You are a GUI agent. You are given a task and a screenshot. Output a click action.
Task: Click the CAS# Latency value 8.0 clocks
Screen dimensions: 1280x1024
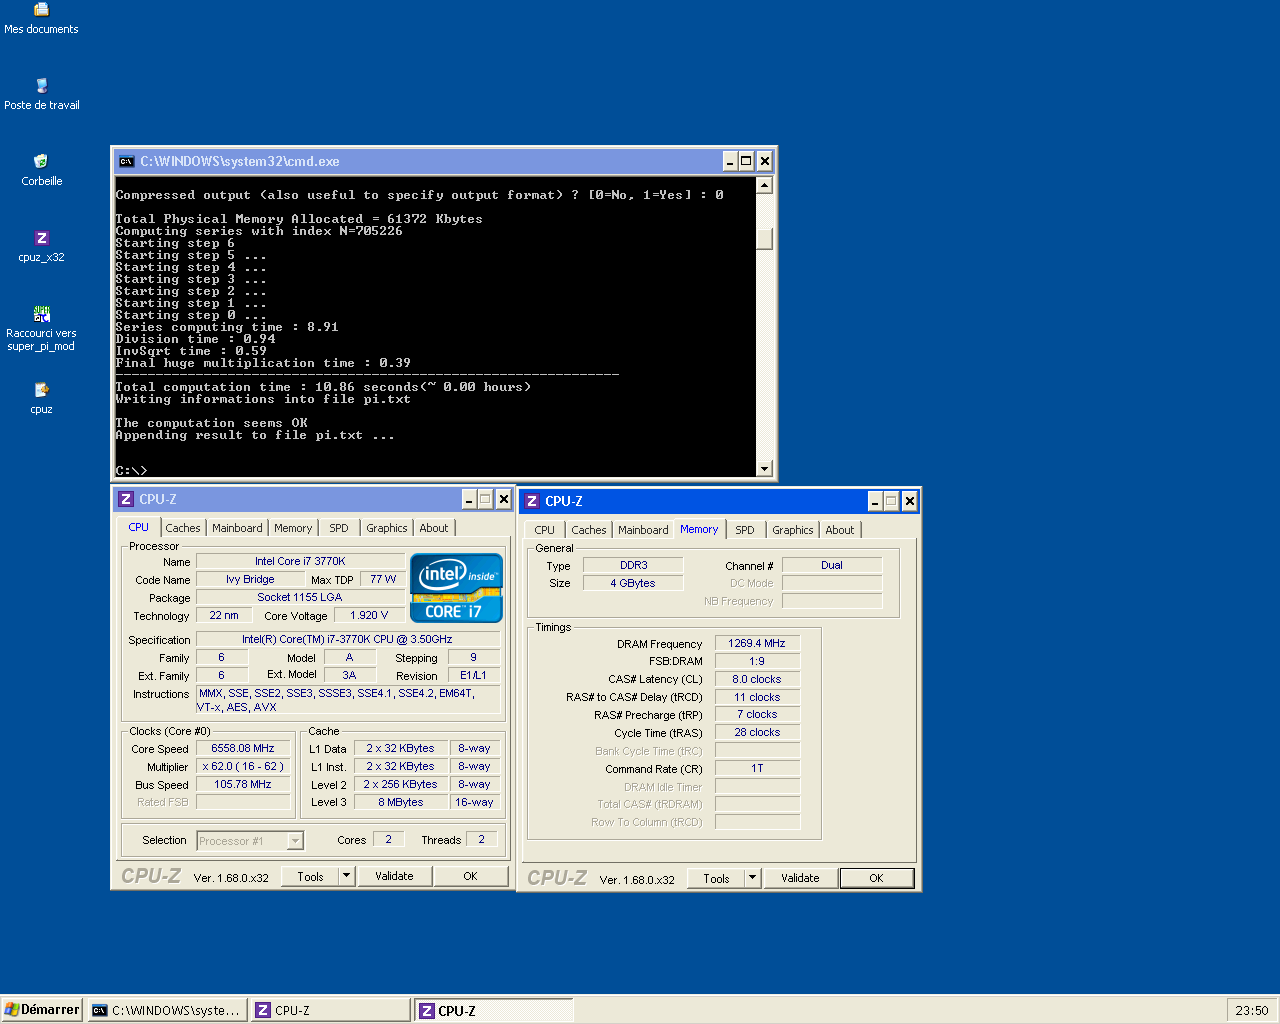[757, 679]
